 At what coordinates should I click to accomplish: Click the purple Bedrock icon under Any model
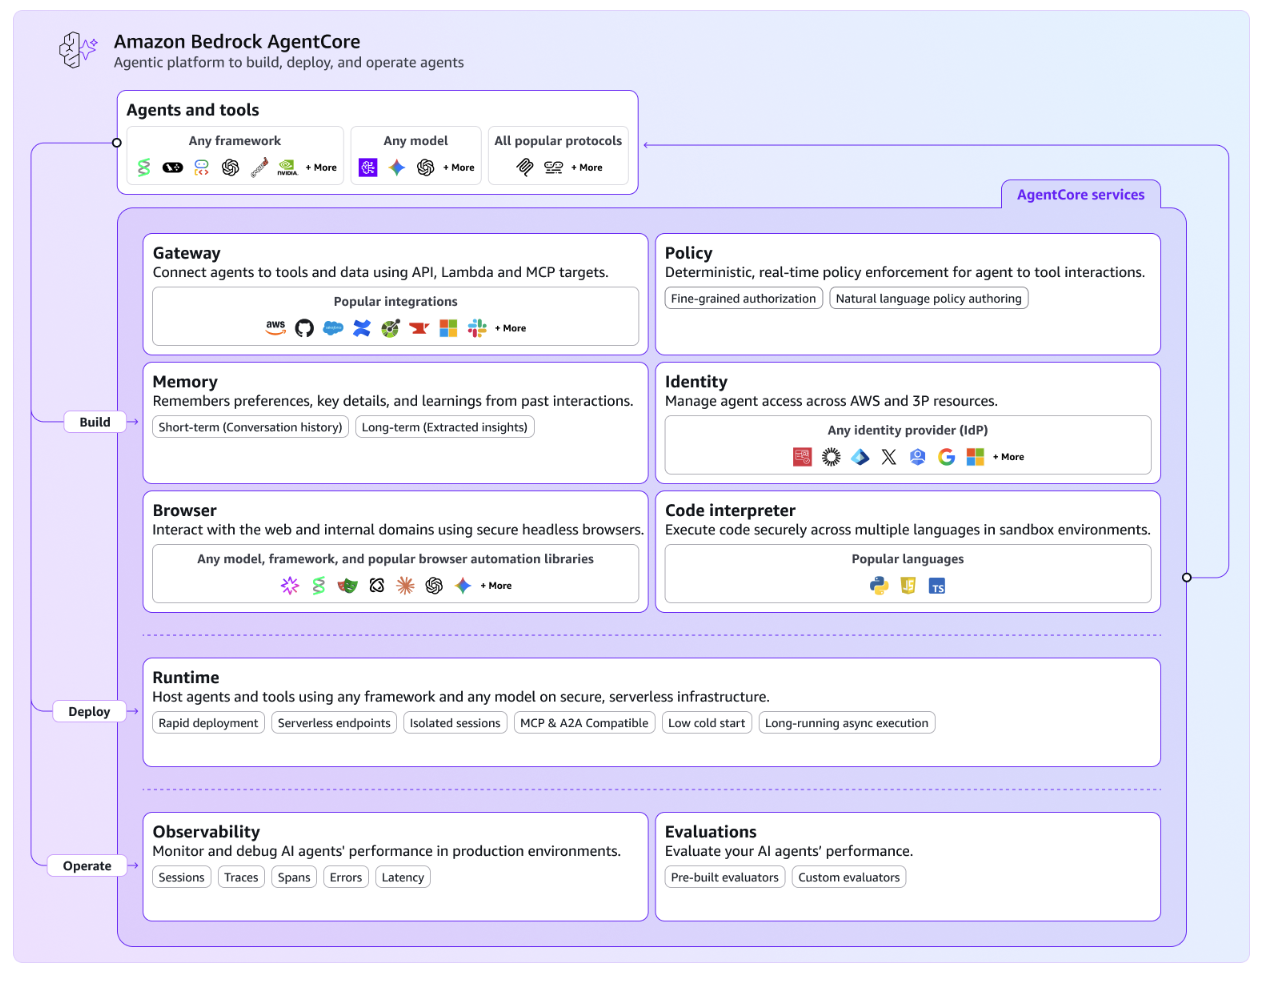click(x=368, y=168)
